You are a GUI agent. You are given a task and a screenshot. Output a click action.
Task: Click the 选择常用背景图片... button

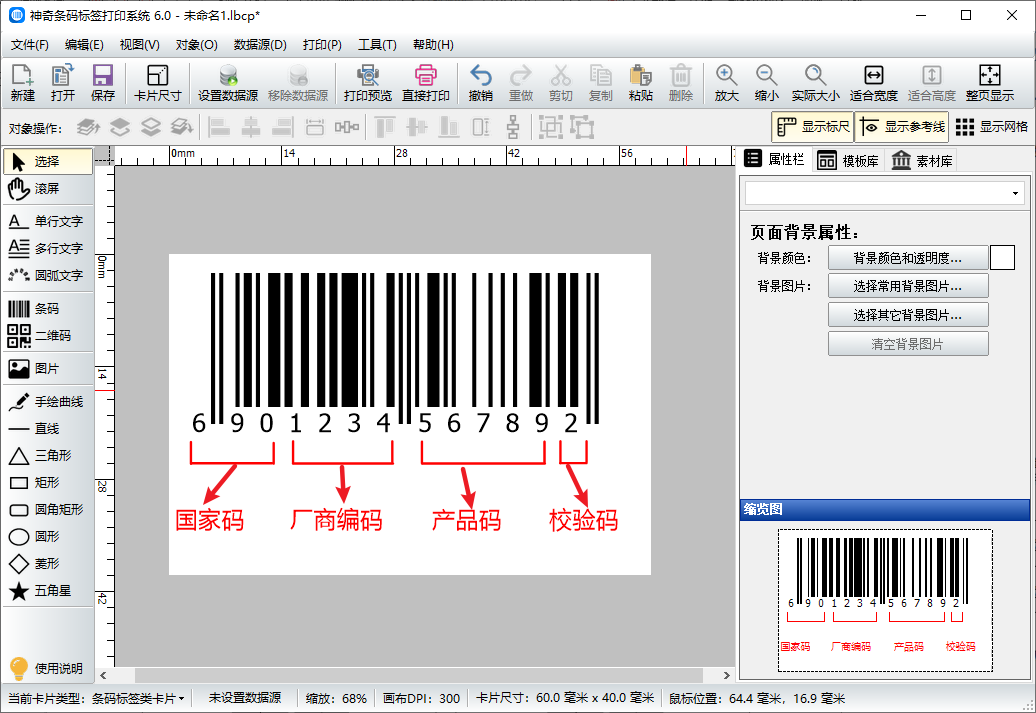tap(908, 286)
